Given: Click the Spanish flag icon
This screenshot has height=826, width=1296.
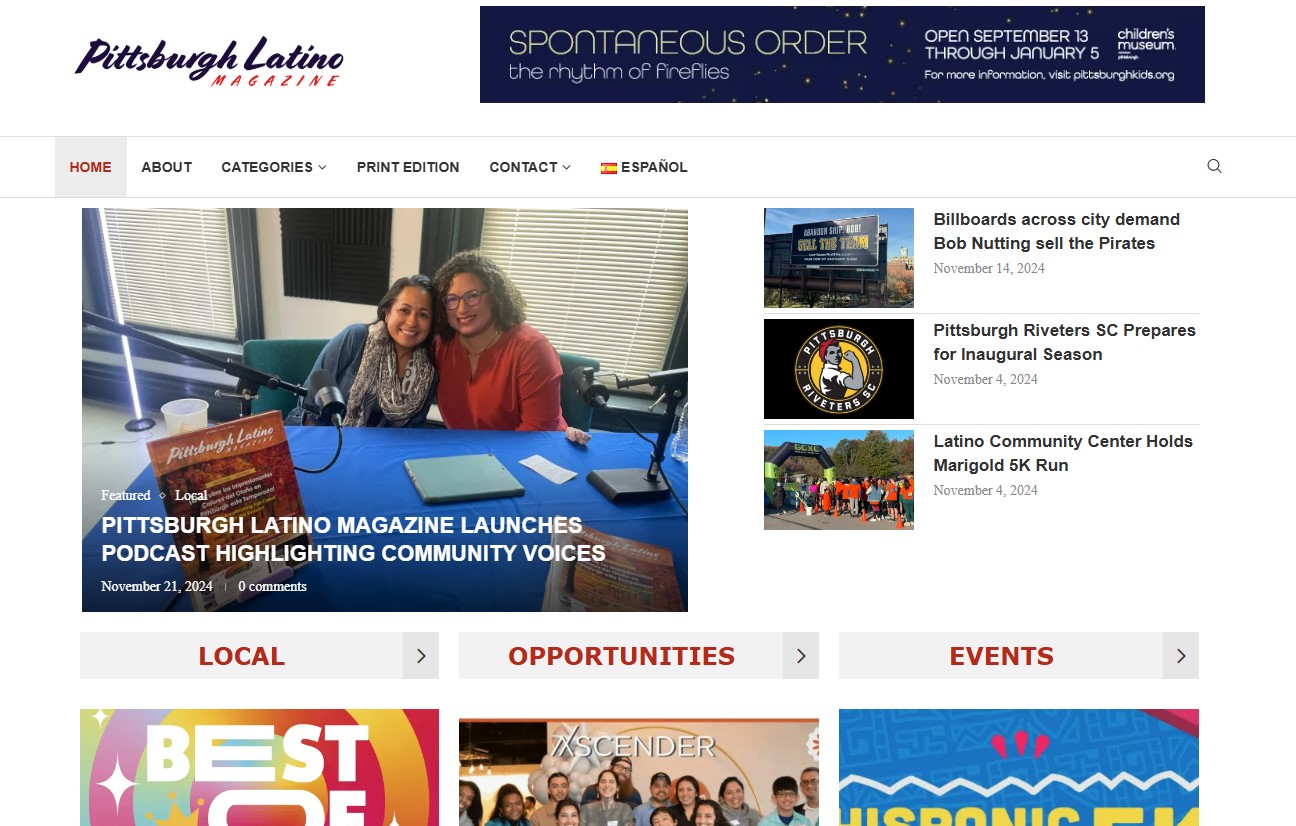Looking at the screenshot, I should (608, 168).
